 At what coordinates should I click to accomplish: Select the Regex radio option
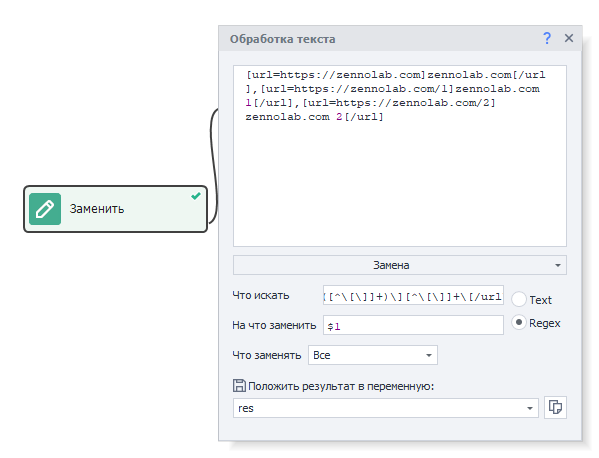519,323
